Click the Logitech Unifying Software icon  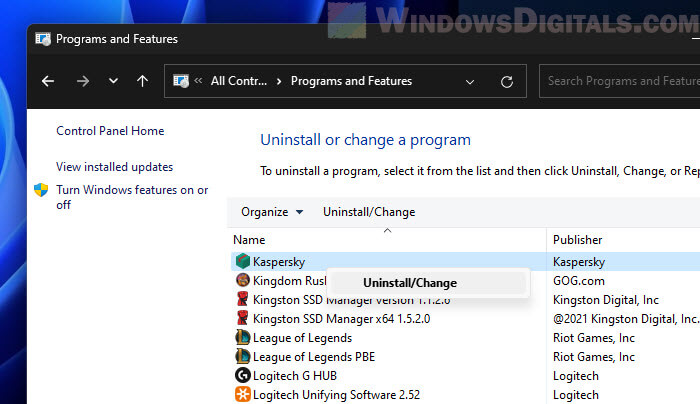[x=243, y=395]
